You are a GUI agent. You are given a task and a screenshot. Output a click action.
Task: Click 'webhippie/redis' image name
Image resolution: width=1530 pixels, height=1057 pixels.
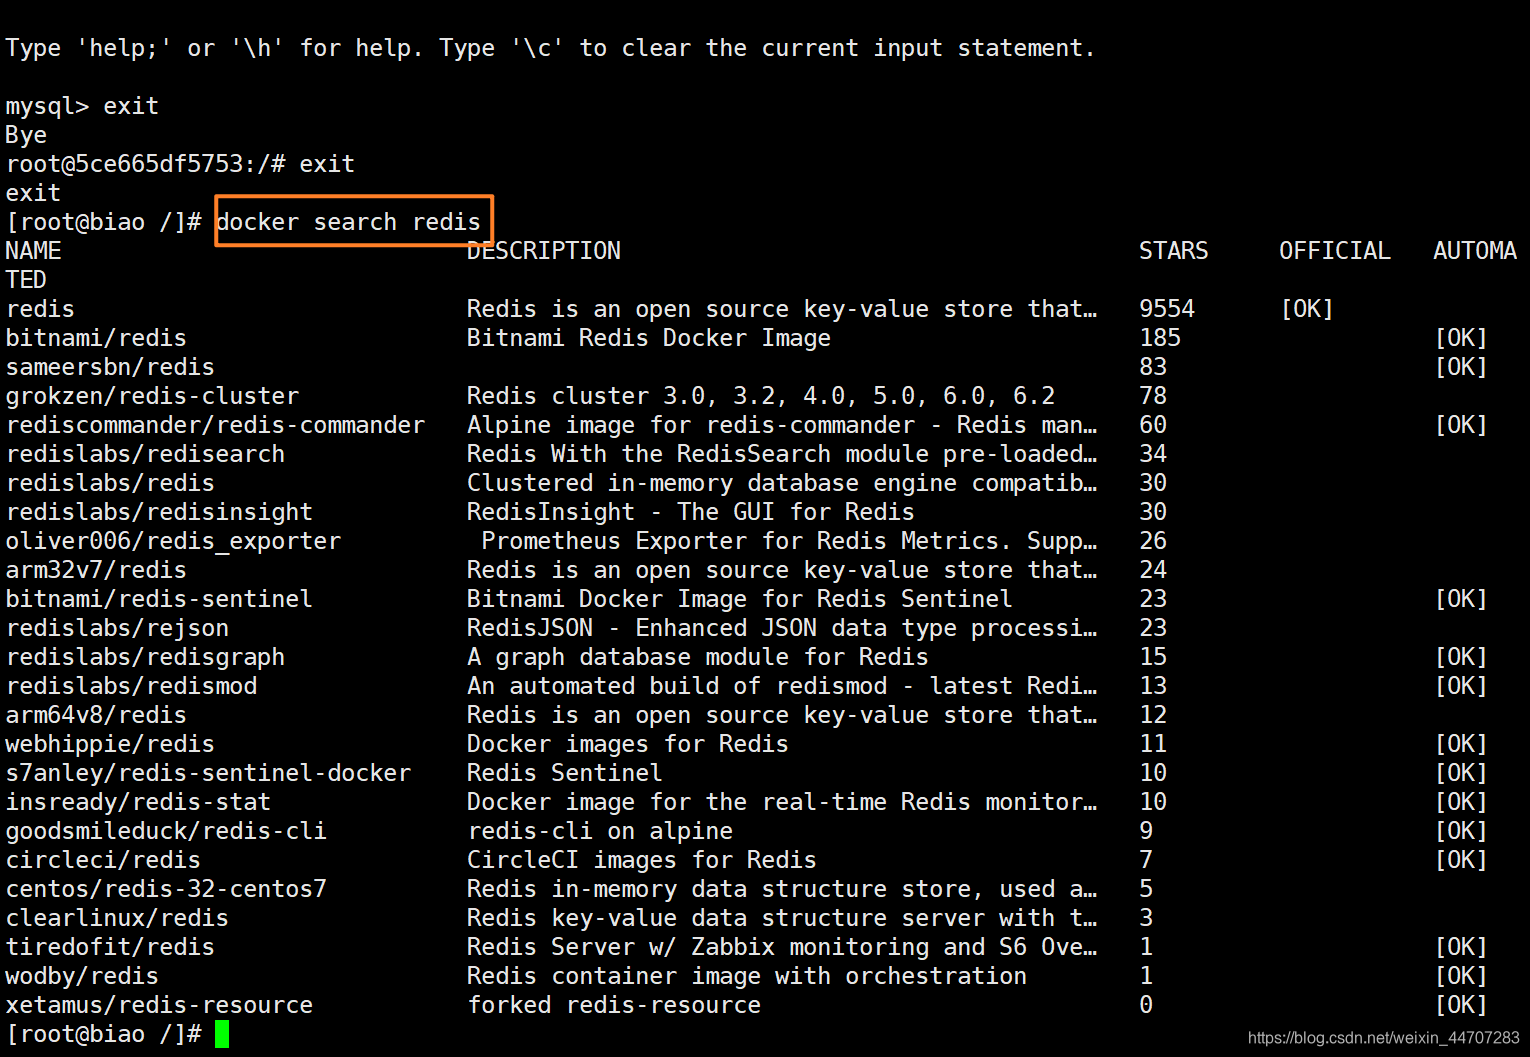[x=110, y=744]
